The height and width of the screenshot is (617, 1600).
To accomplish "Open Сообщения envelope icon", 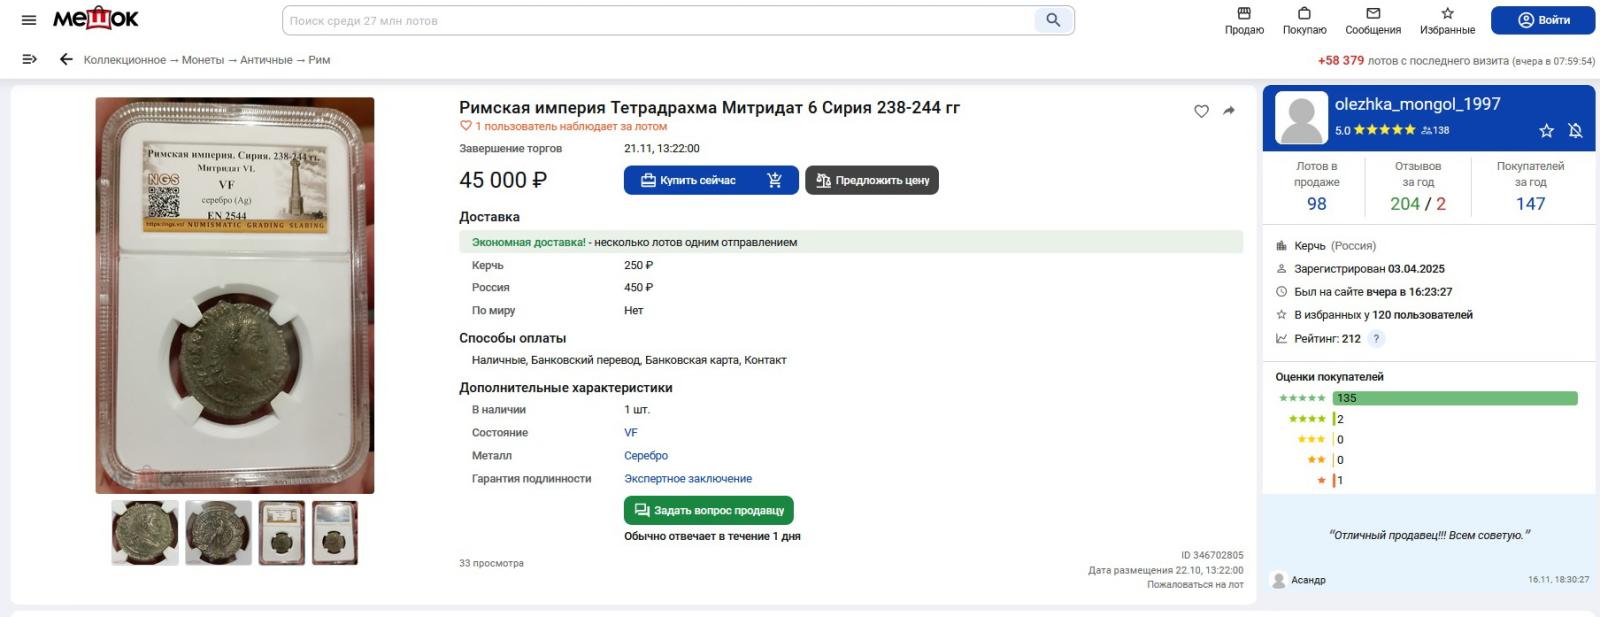I will pyautogui.click(x=1373, y=14).
